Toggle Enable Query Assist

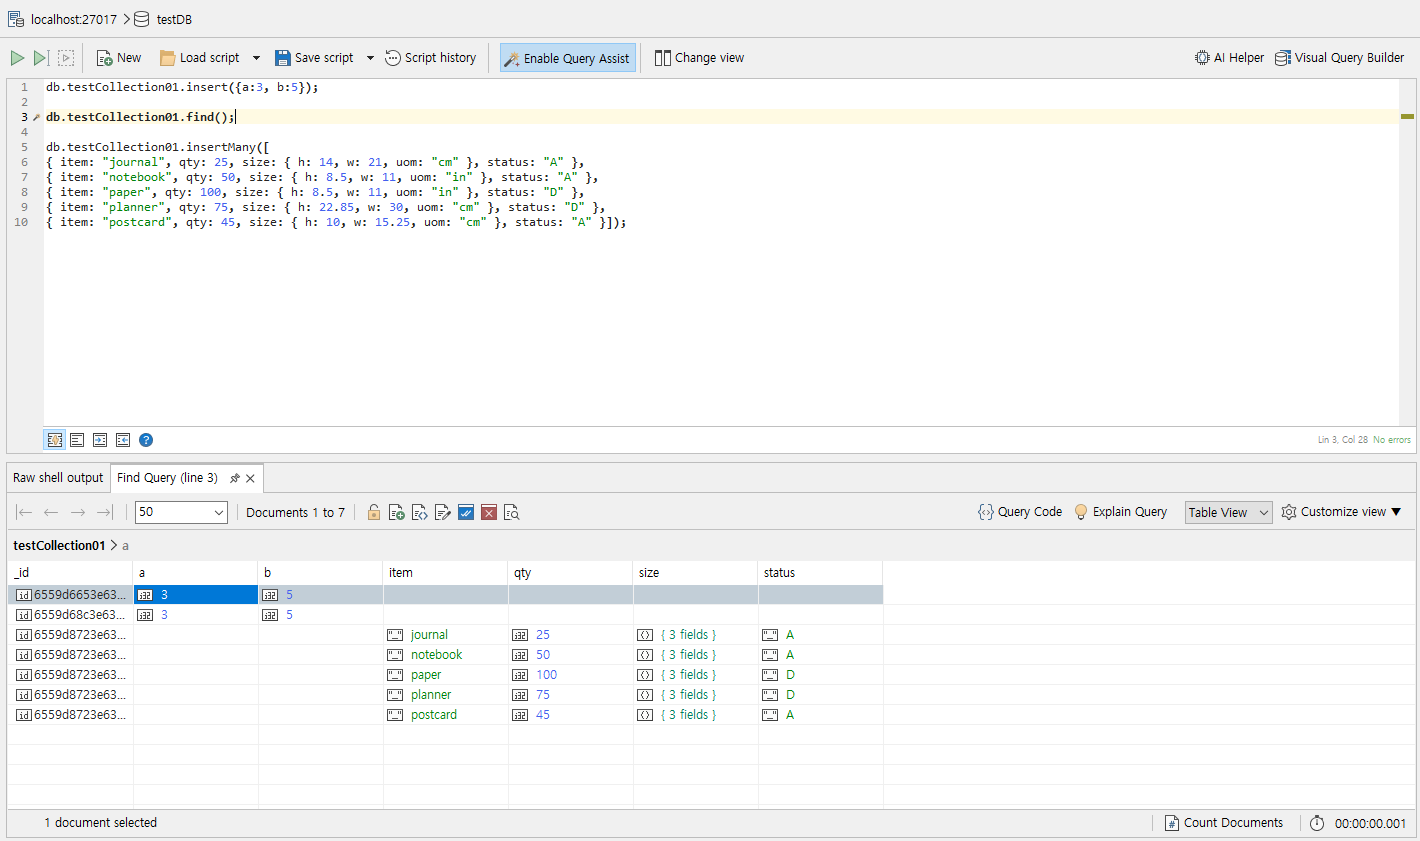(567, 58)
